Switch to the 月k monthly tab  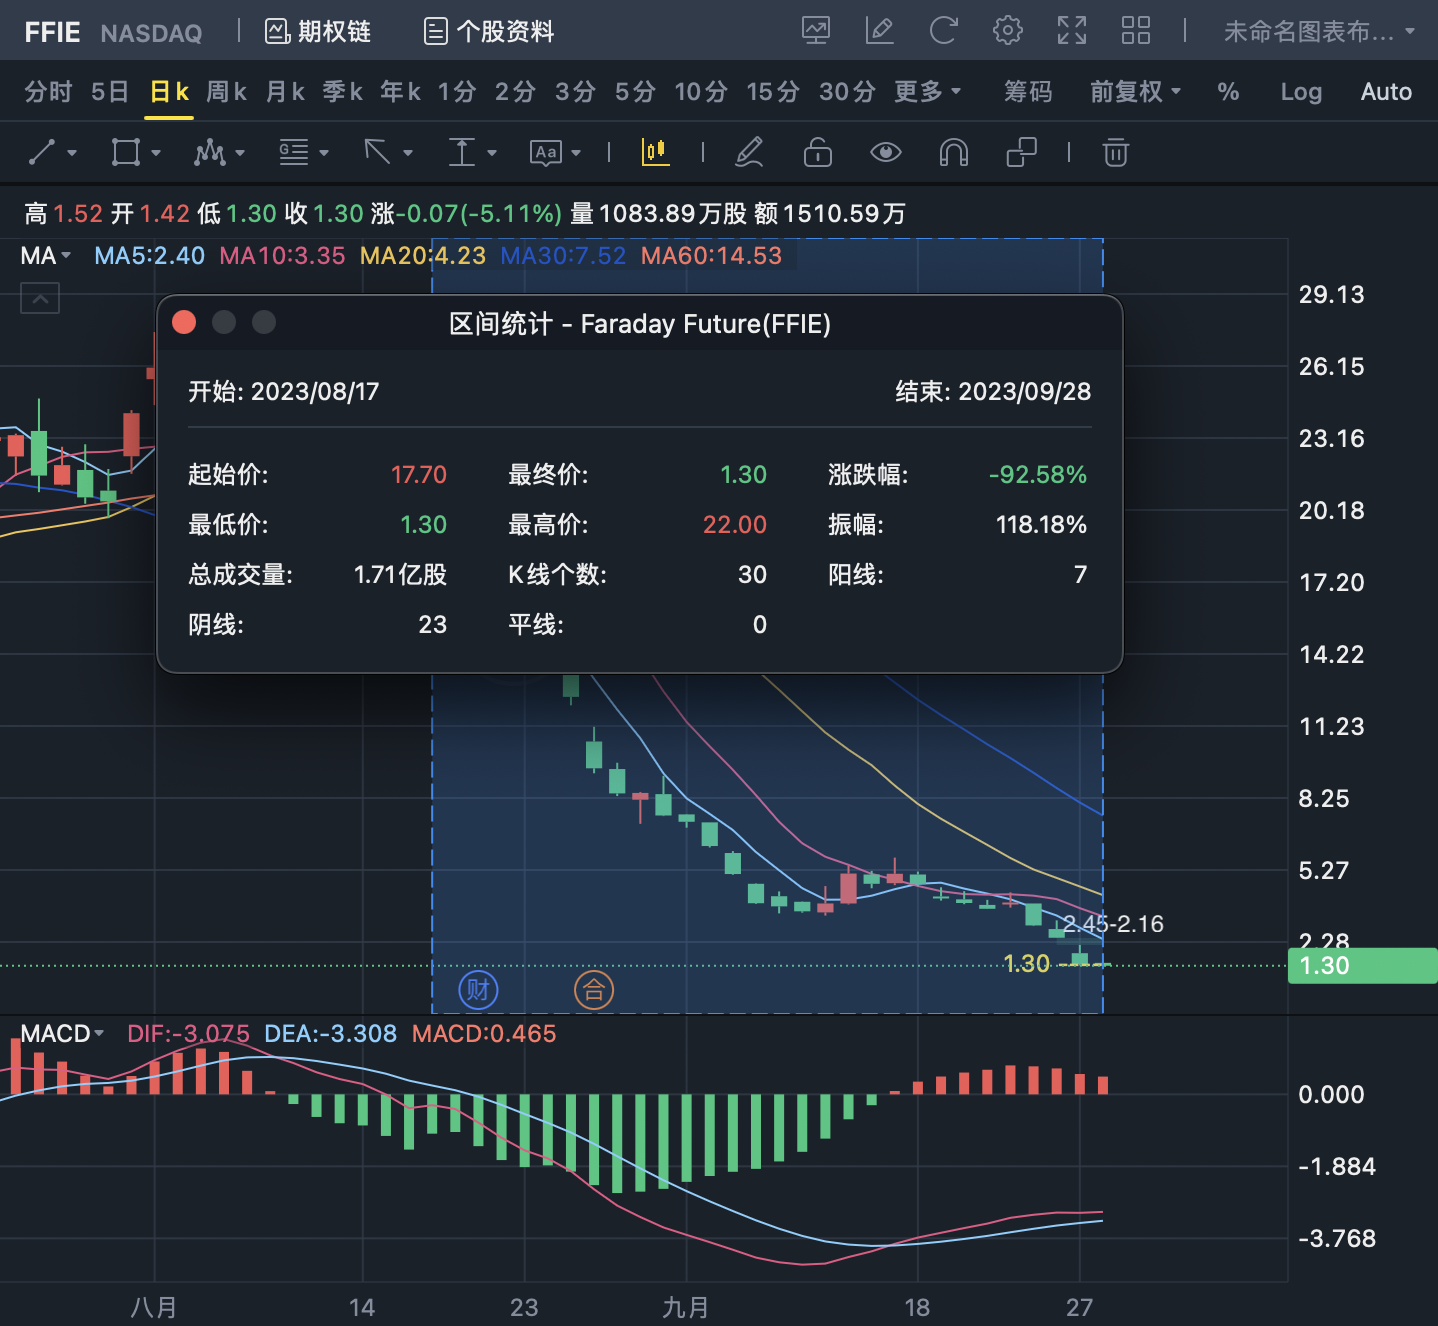click(x=285, y=92)
